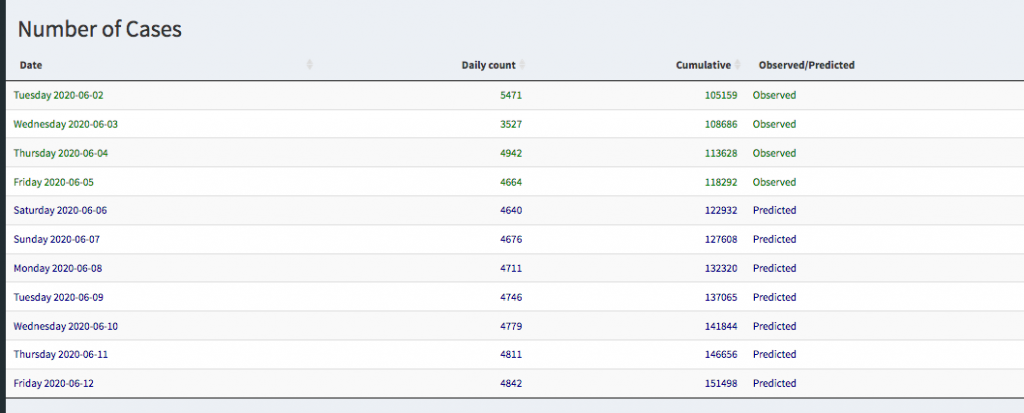Click the daily count value 4711
The image size is (1024, 413).
coord(510,268)
